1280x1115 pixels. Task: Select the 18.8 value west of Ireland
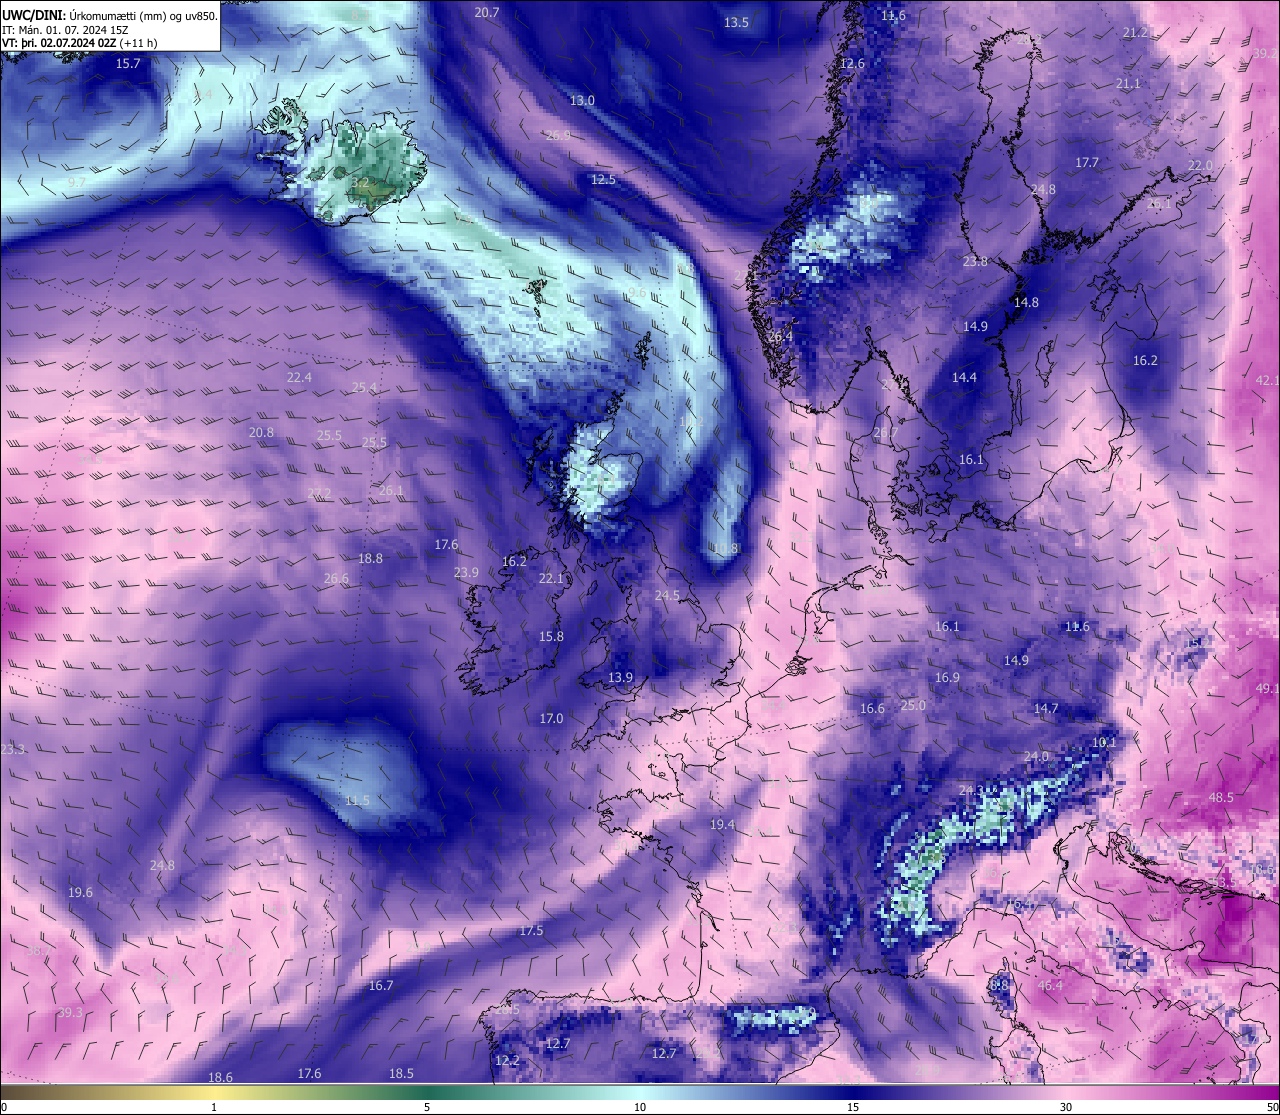370,558
